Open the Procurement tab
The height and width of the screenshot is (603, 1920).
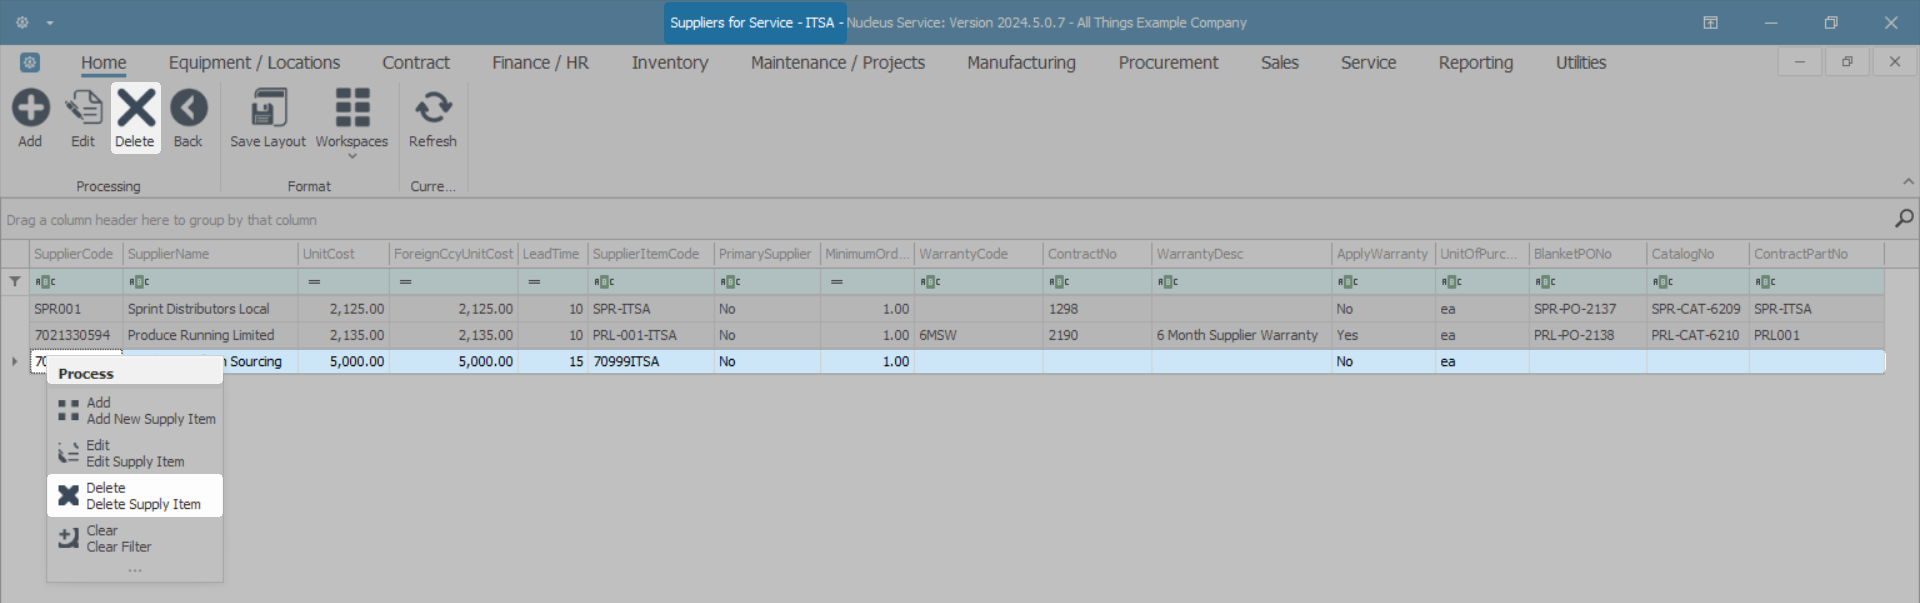pos(1168,62)
